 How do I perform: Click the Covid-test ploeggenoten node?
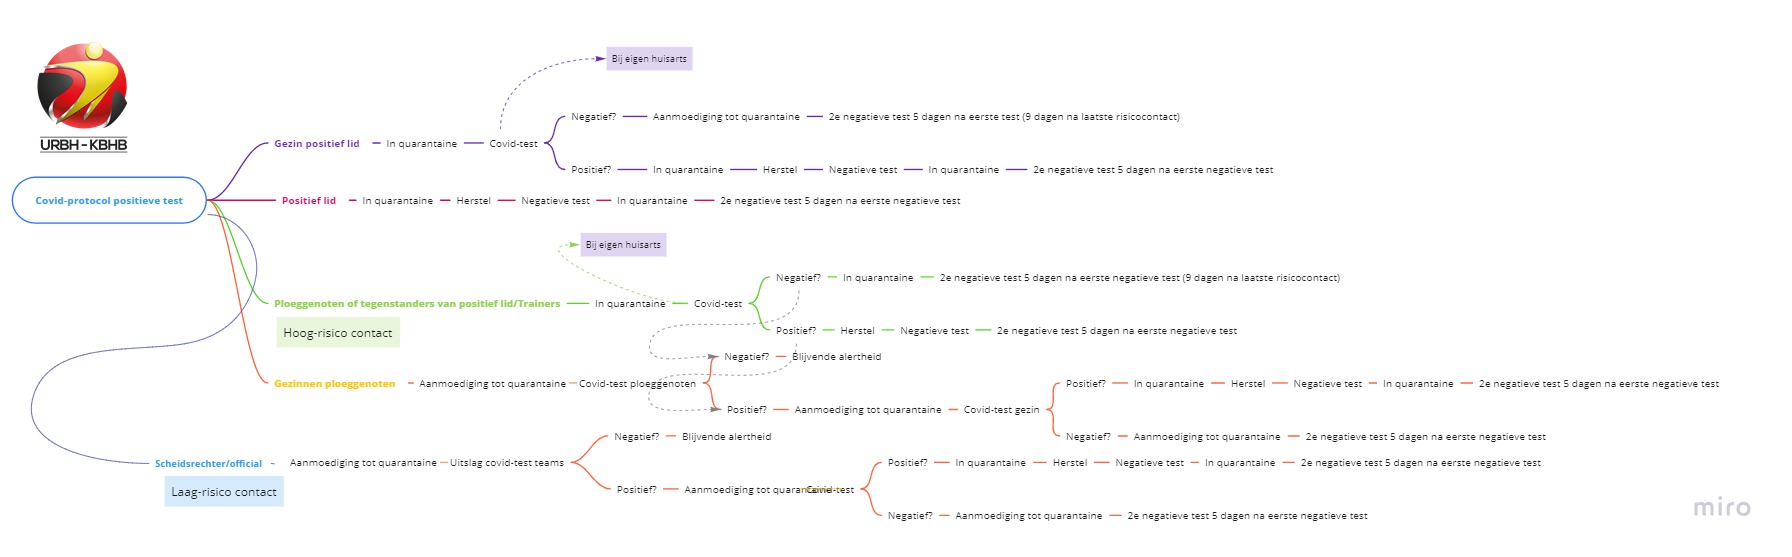tap(637, 384)
